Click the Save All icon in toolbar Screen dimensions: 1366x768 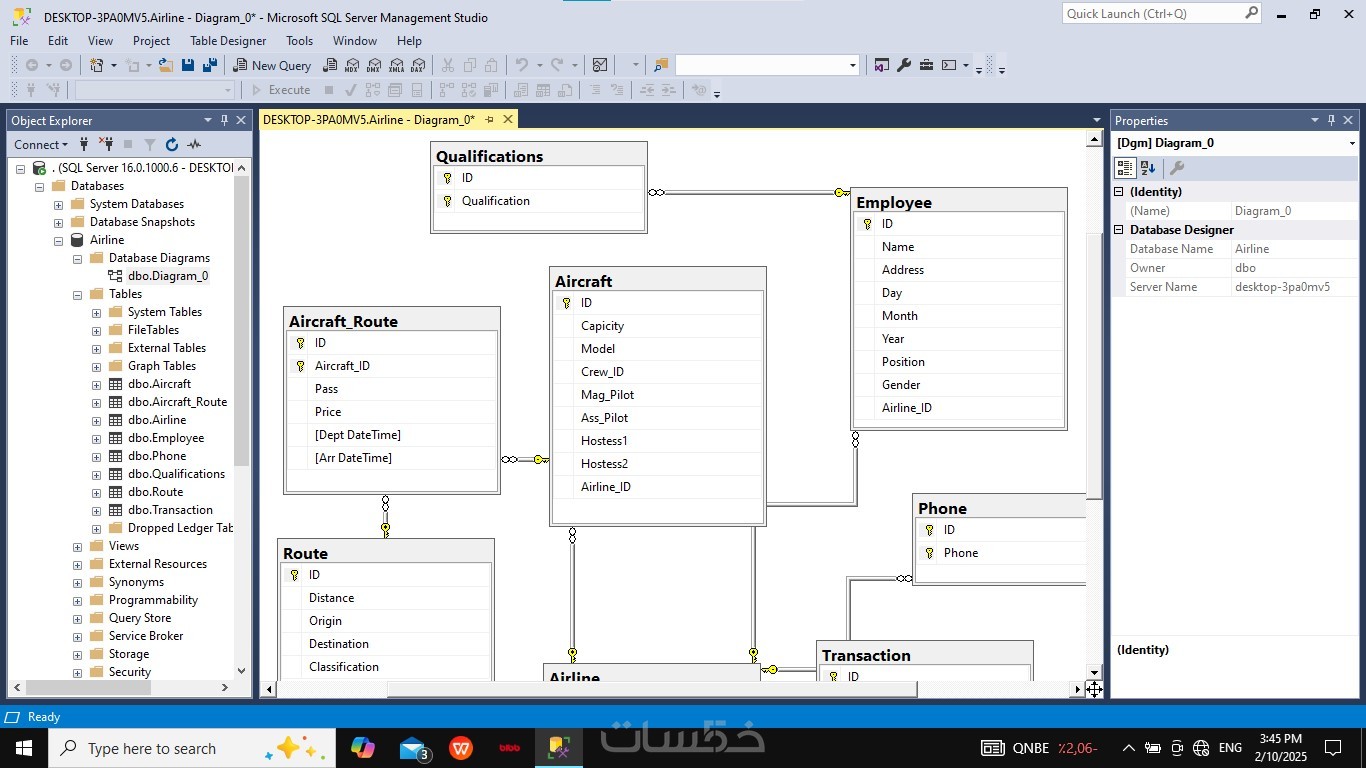click(x=210, y=65)
